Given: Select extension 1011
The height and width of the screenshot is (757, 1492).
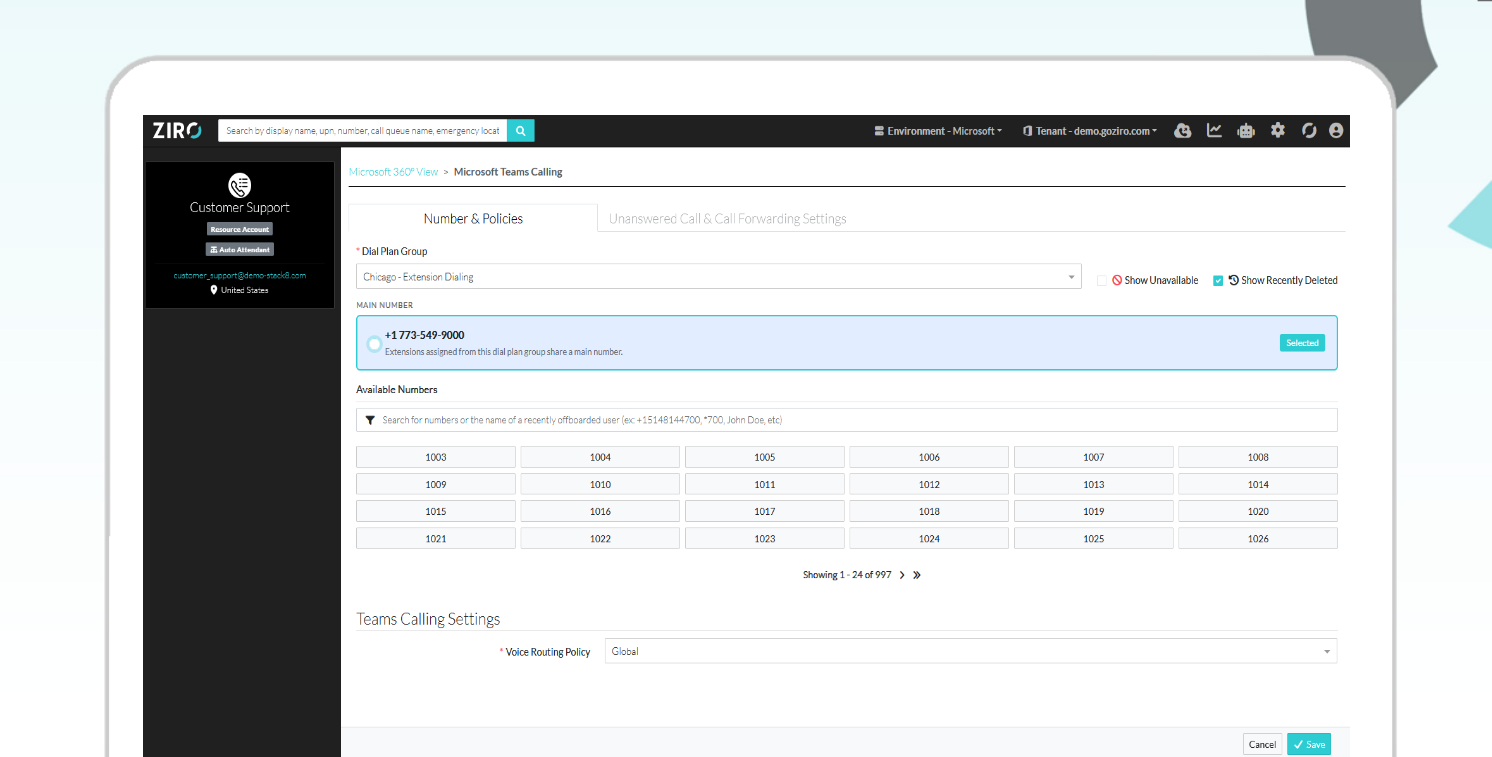Looking at the screenshot, I should 765,484.
